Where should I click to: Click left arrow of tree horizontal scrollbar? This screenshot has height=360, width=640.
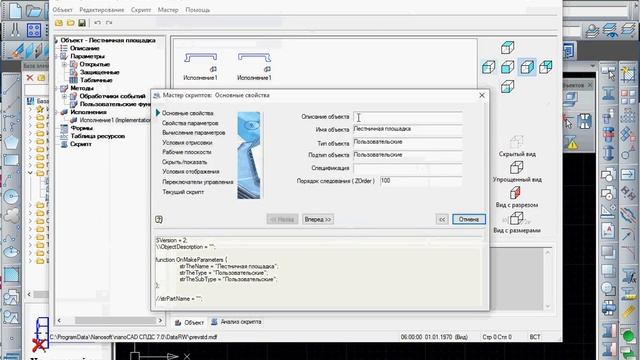(x=60, y=321)
